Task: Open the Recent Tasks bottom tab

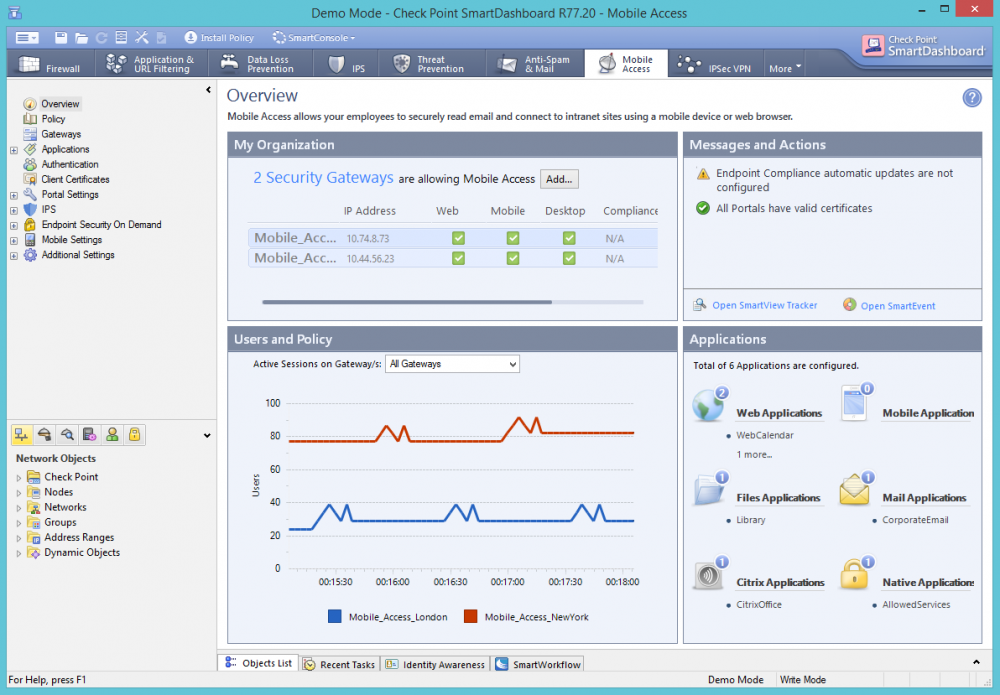Action: (340, 664)
